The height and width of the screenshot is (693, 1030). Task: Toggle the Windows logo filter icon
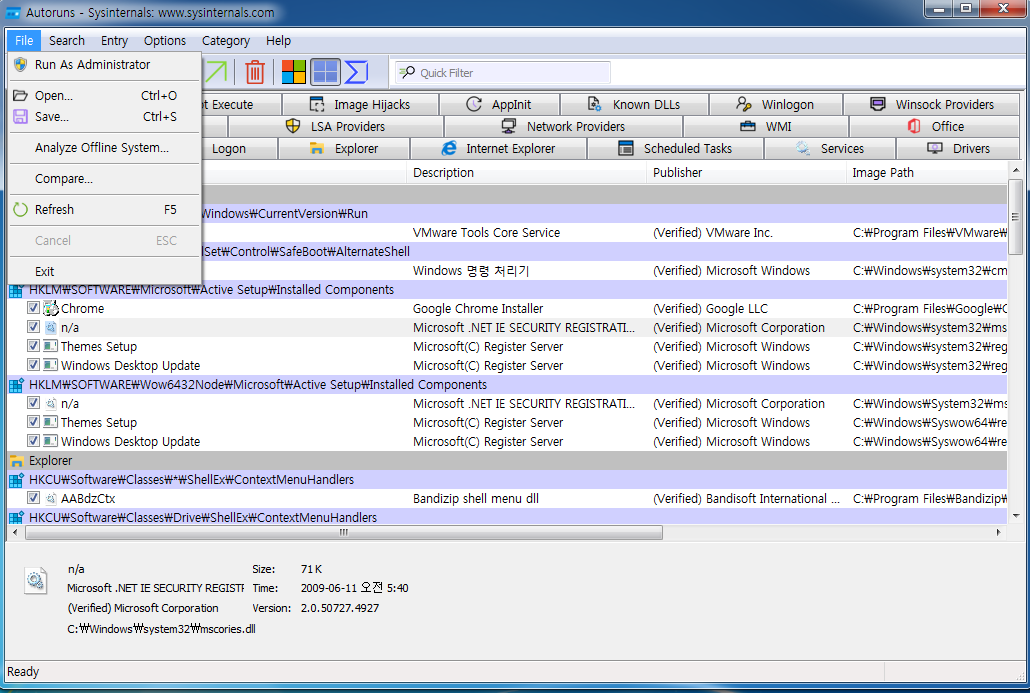click(x=294, y=72)
